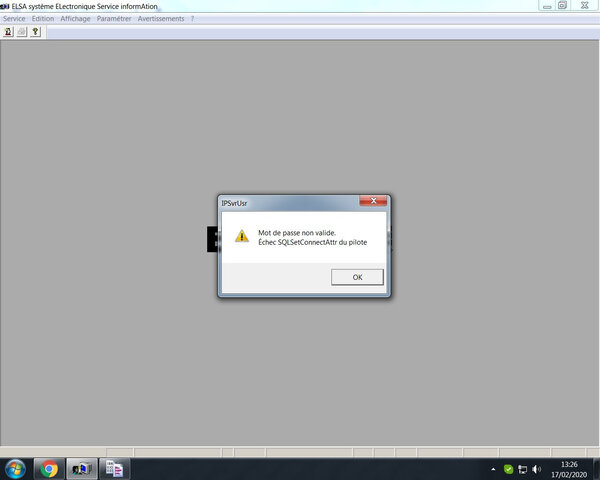Close the ELSA main window
The image size is (600, 480).
(x=585, y=5)
